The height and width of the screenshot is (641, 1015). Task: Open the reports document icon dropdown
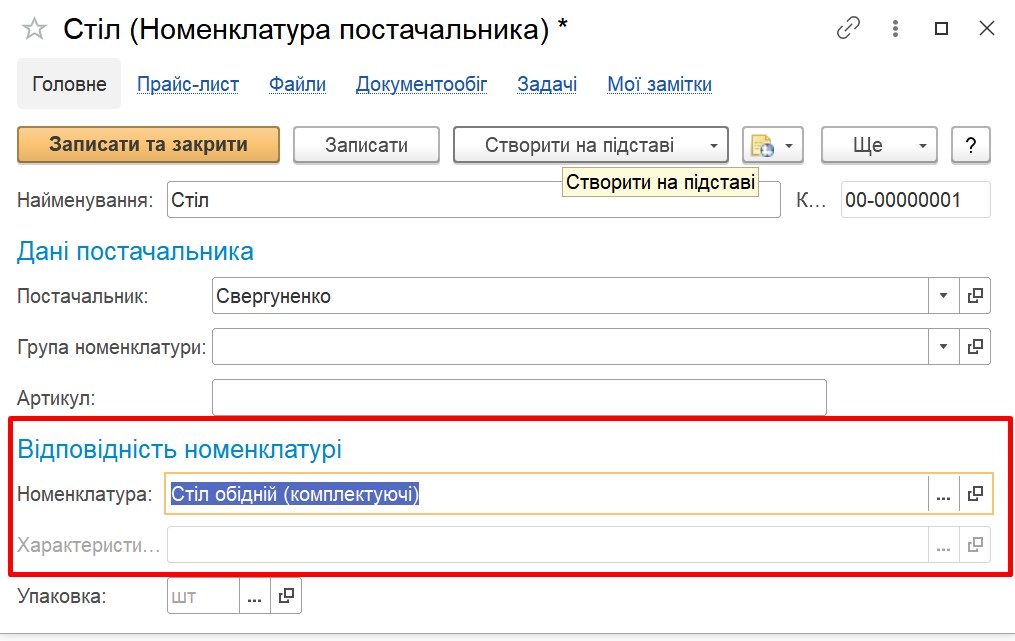[x=773, y=144]
